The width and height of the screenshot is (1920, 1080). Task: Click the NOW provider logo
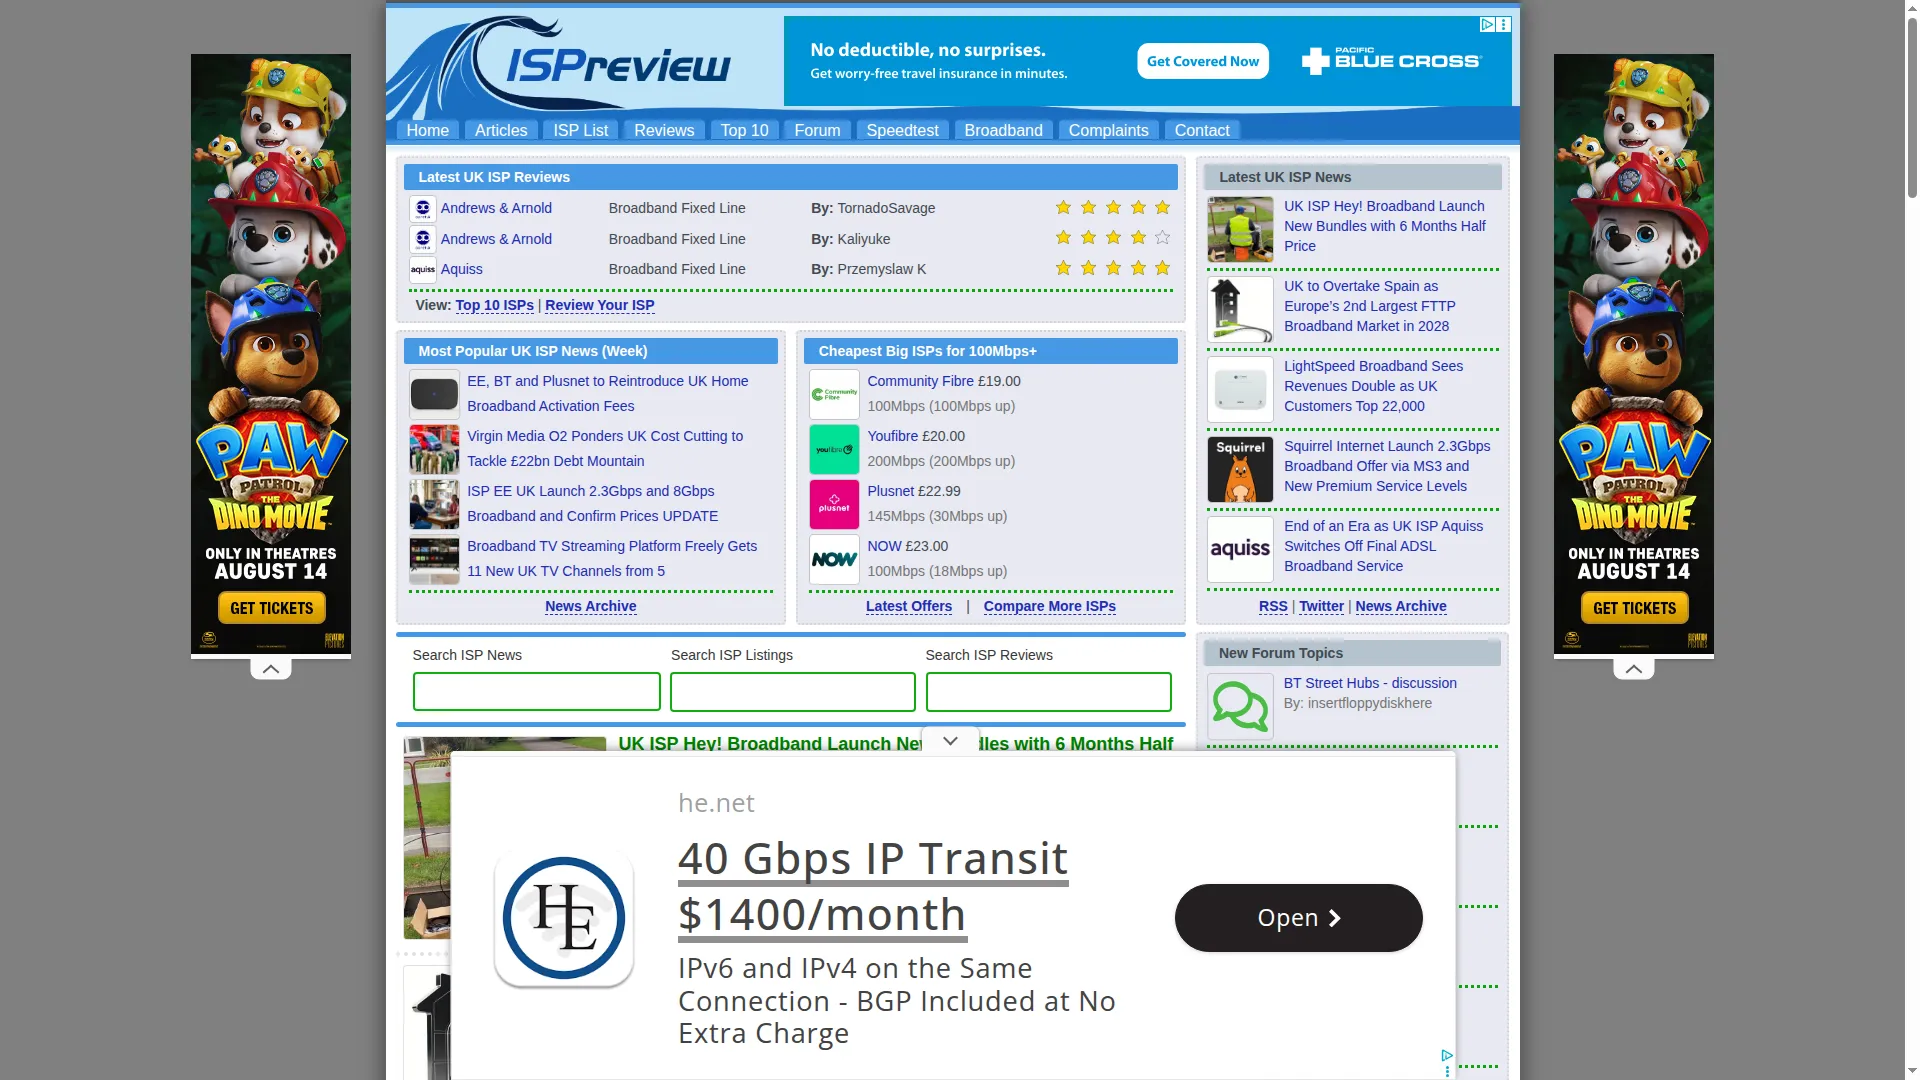(834, 559)
